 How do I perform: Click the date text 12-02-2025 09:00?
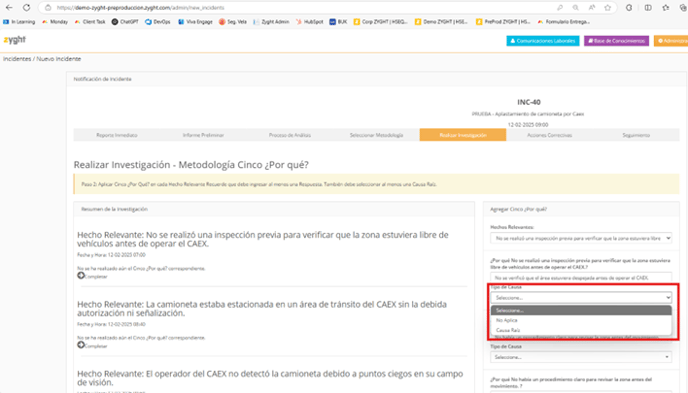coord(528,125)
